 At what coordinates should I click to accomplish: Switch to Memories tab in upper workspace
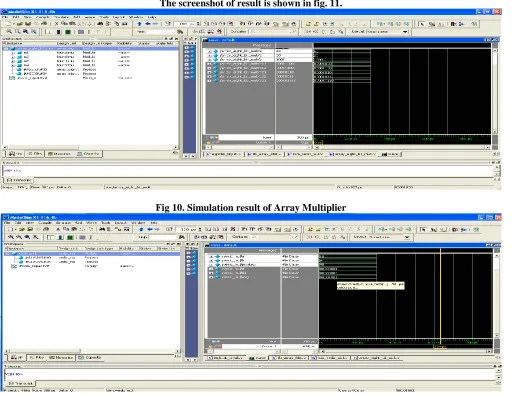click(59, 154)
